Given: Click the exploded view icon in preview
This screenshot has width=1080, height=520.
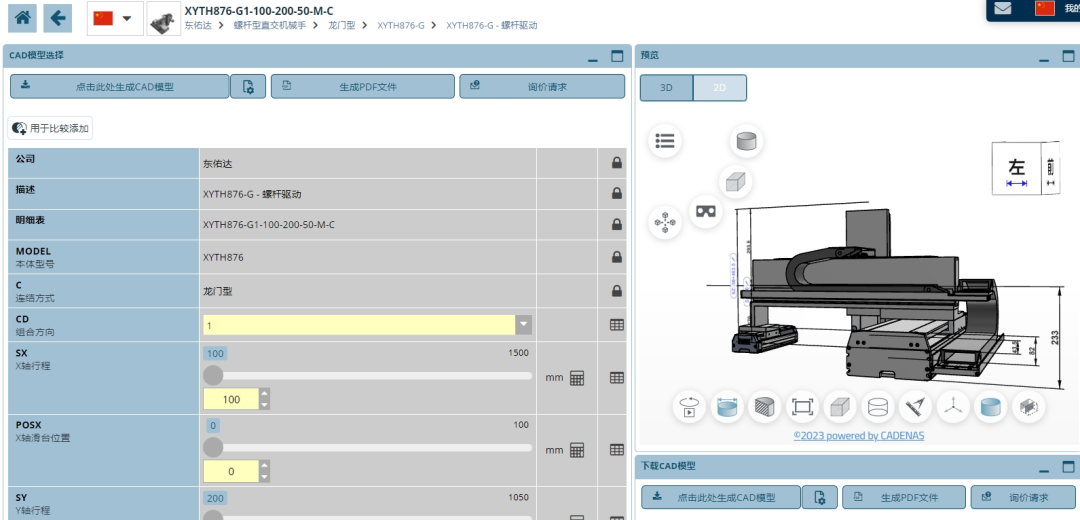Looking at the screenshot, I should [x=665, y=222].
